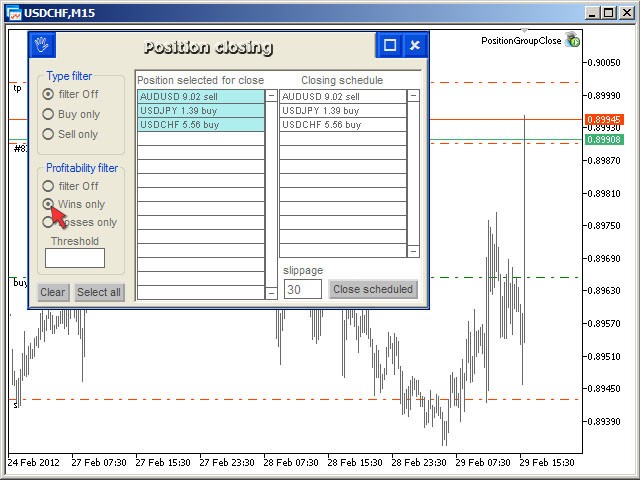Select AUDUSD 9.02 sell position row
640x480 pixels.
click(200, 97)
